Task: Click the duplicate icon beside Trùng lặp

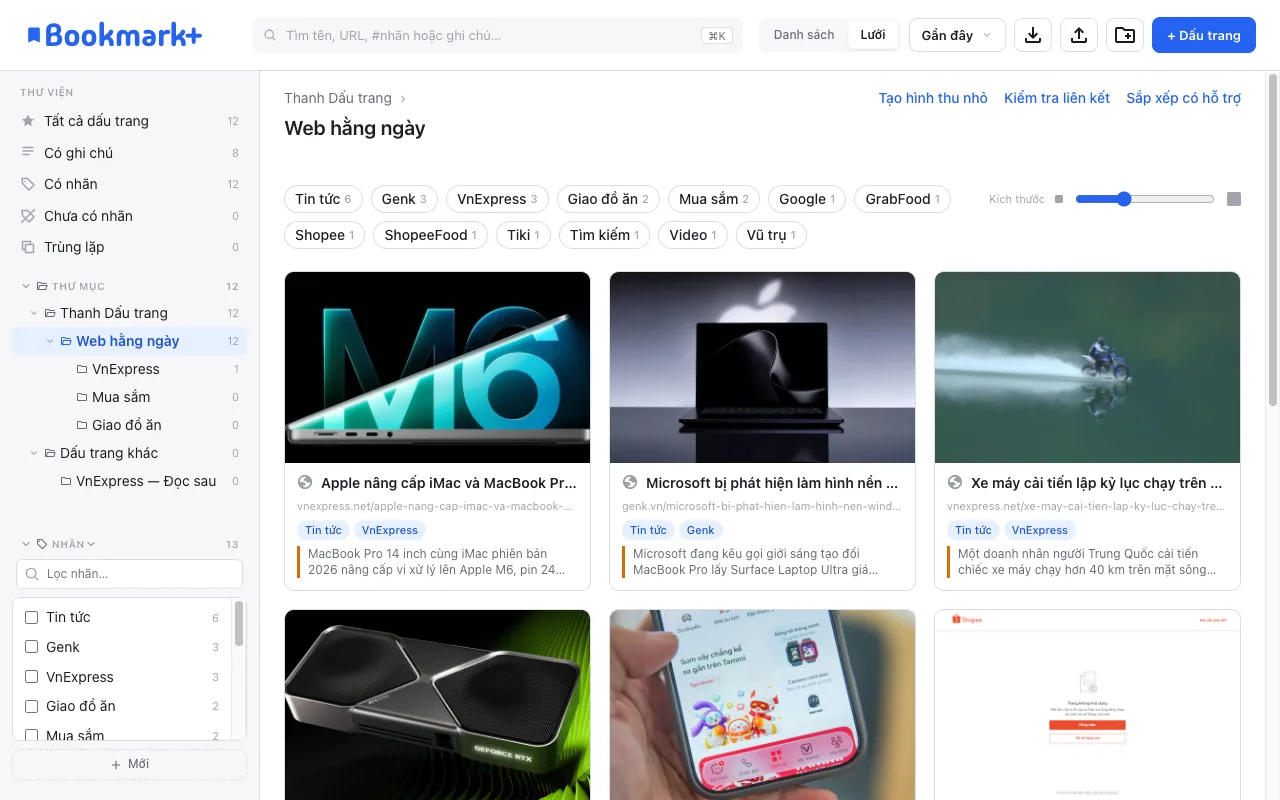Action: point(28,247)
